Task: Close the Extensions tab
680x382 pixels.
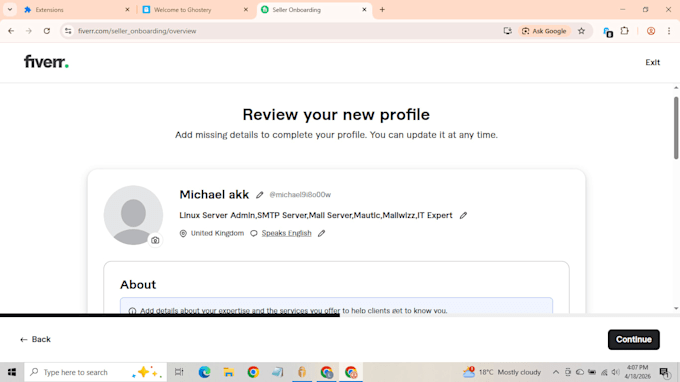Action: pyautogui.click(x=128, y=10)
